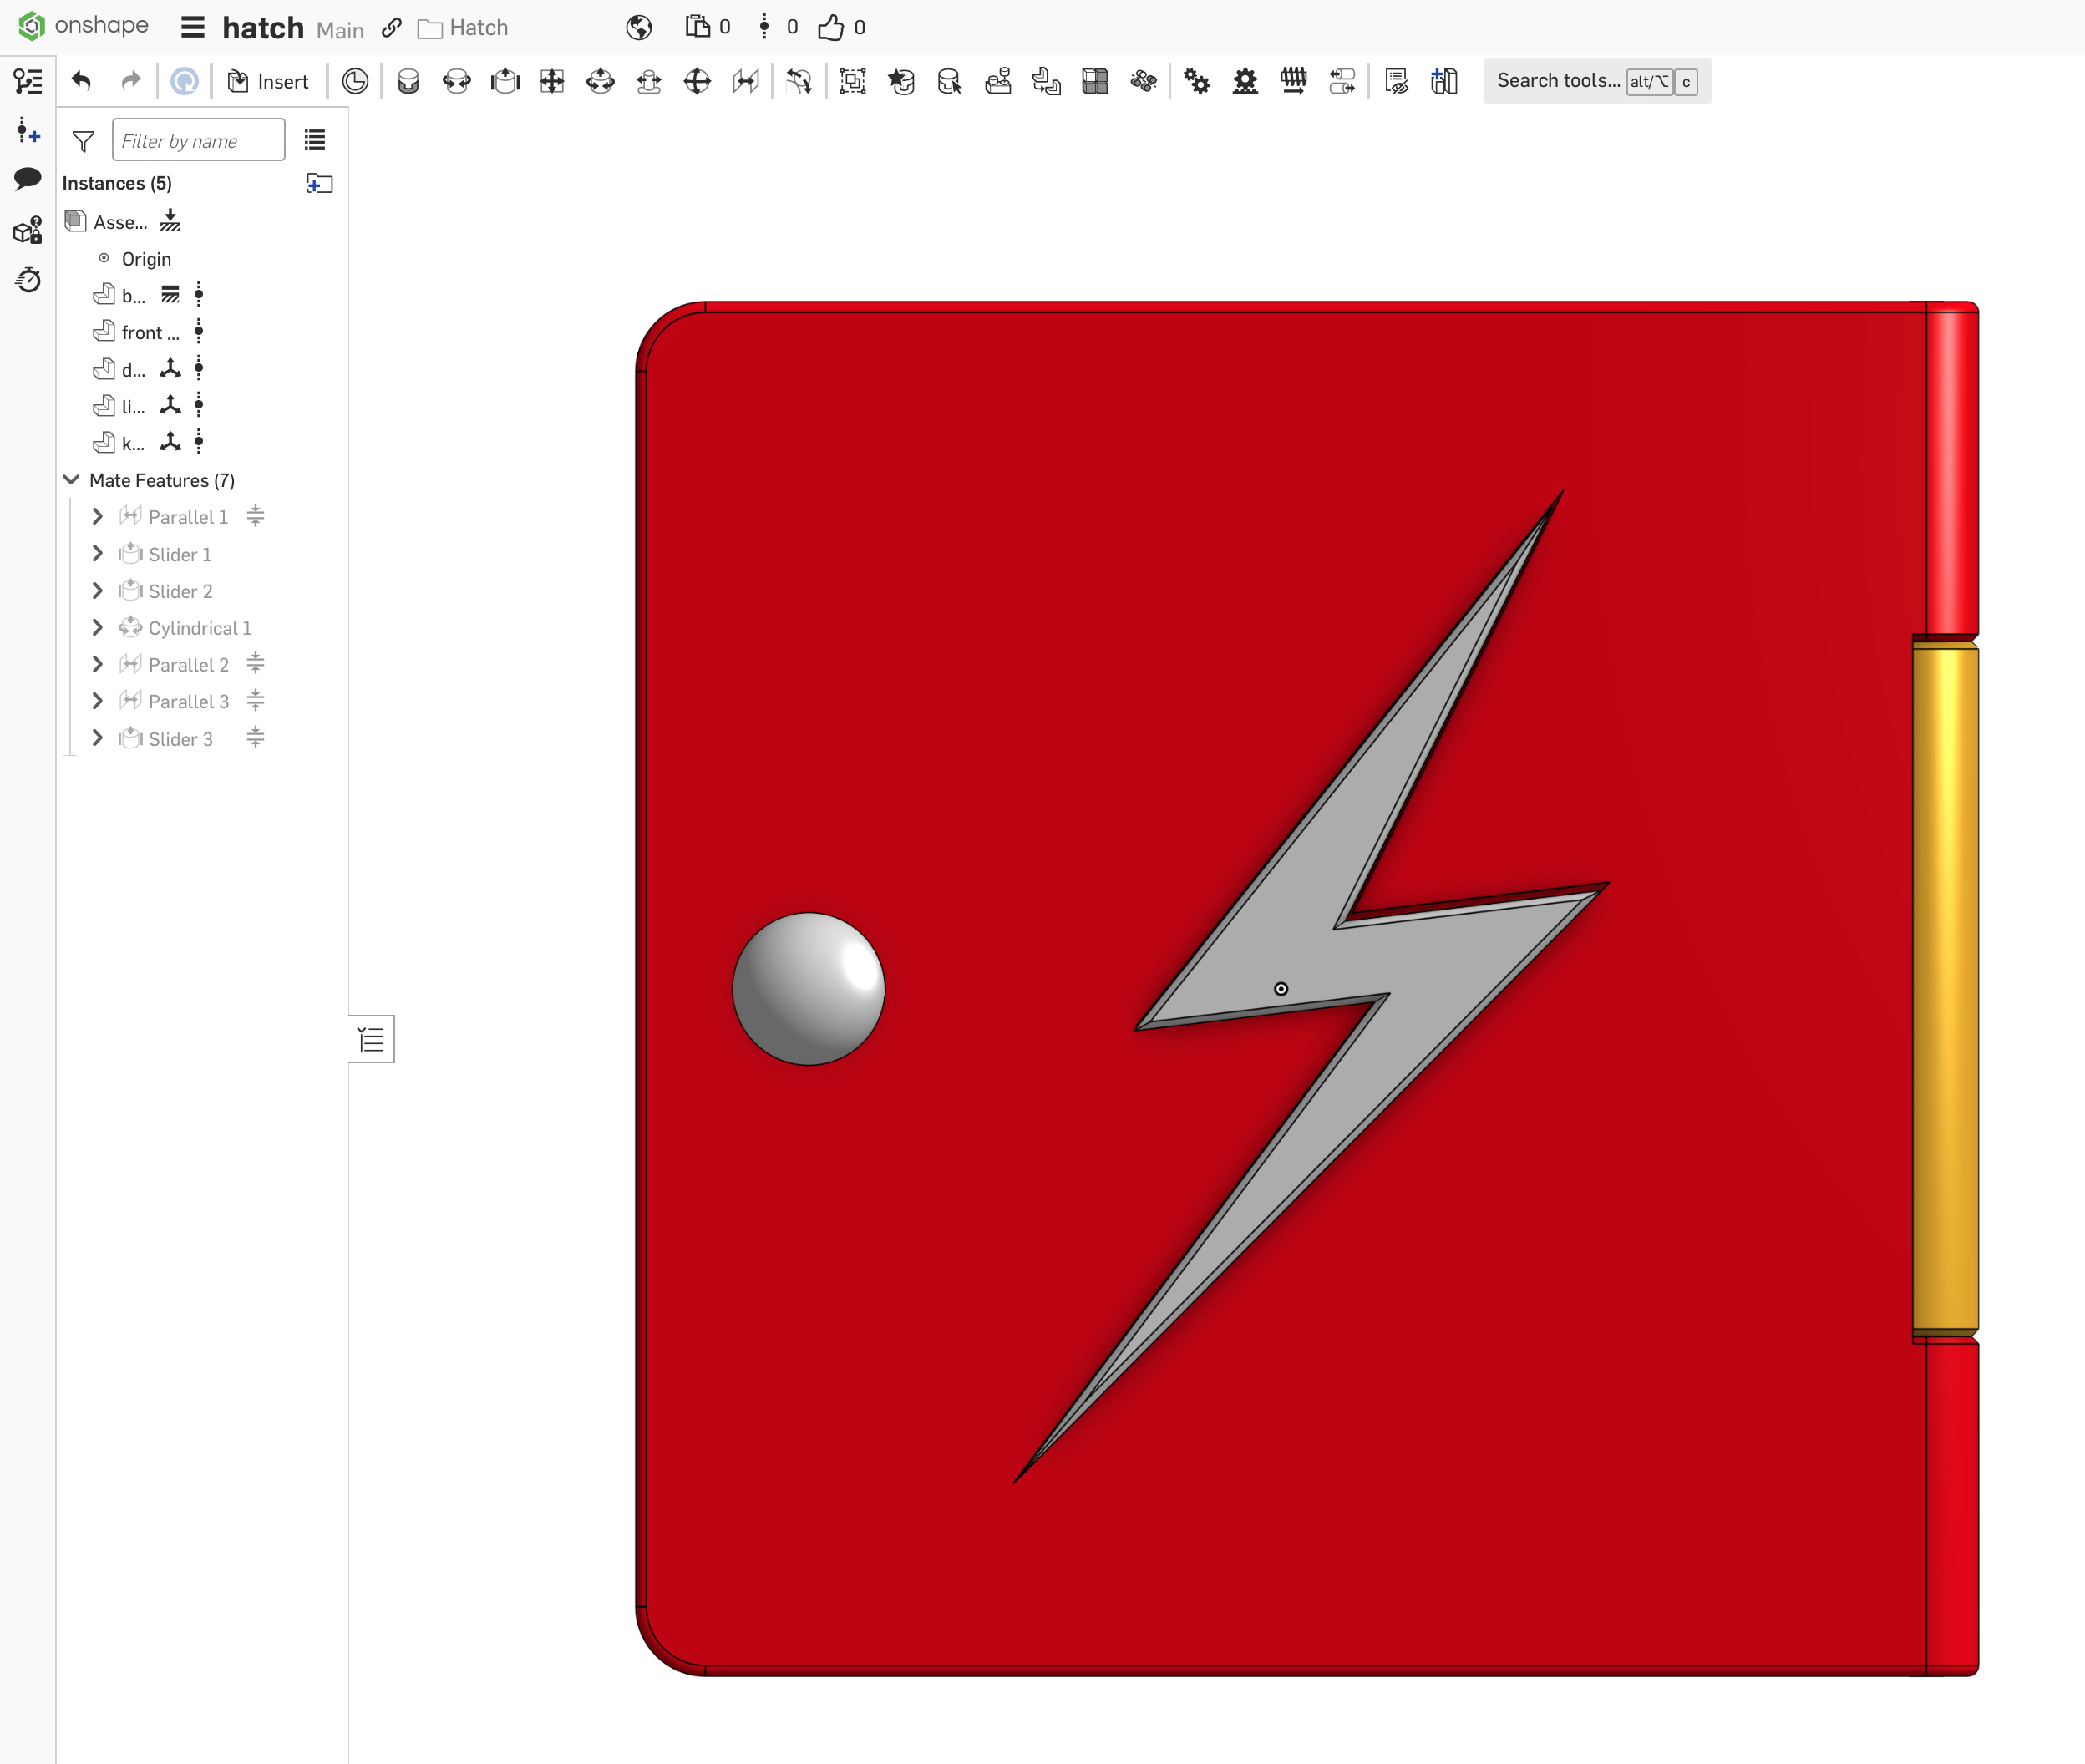Collapse the Mate Features list
2085x1764 pixels.
71,480
